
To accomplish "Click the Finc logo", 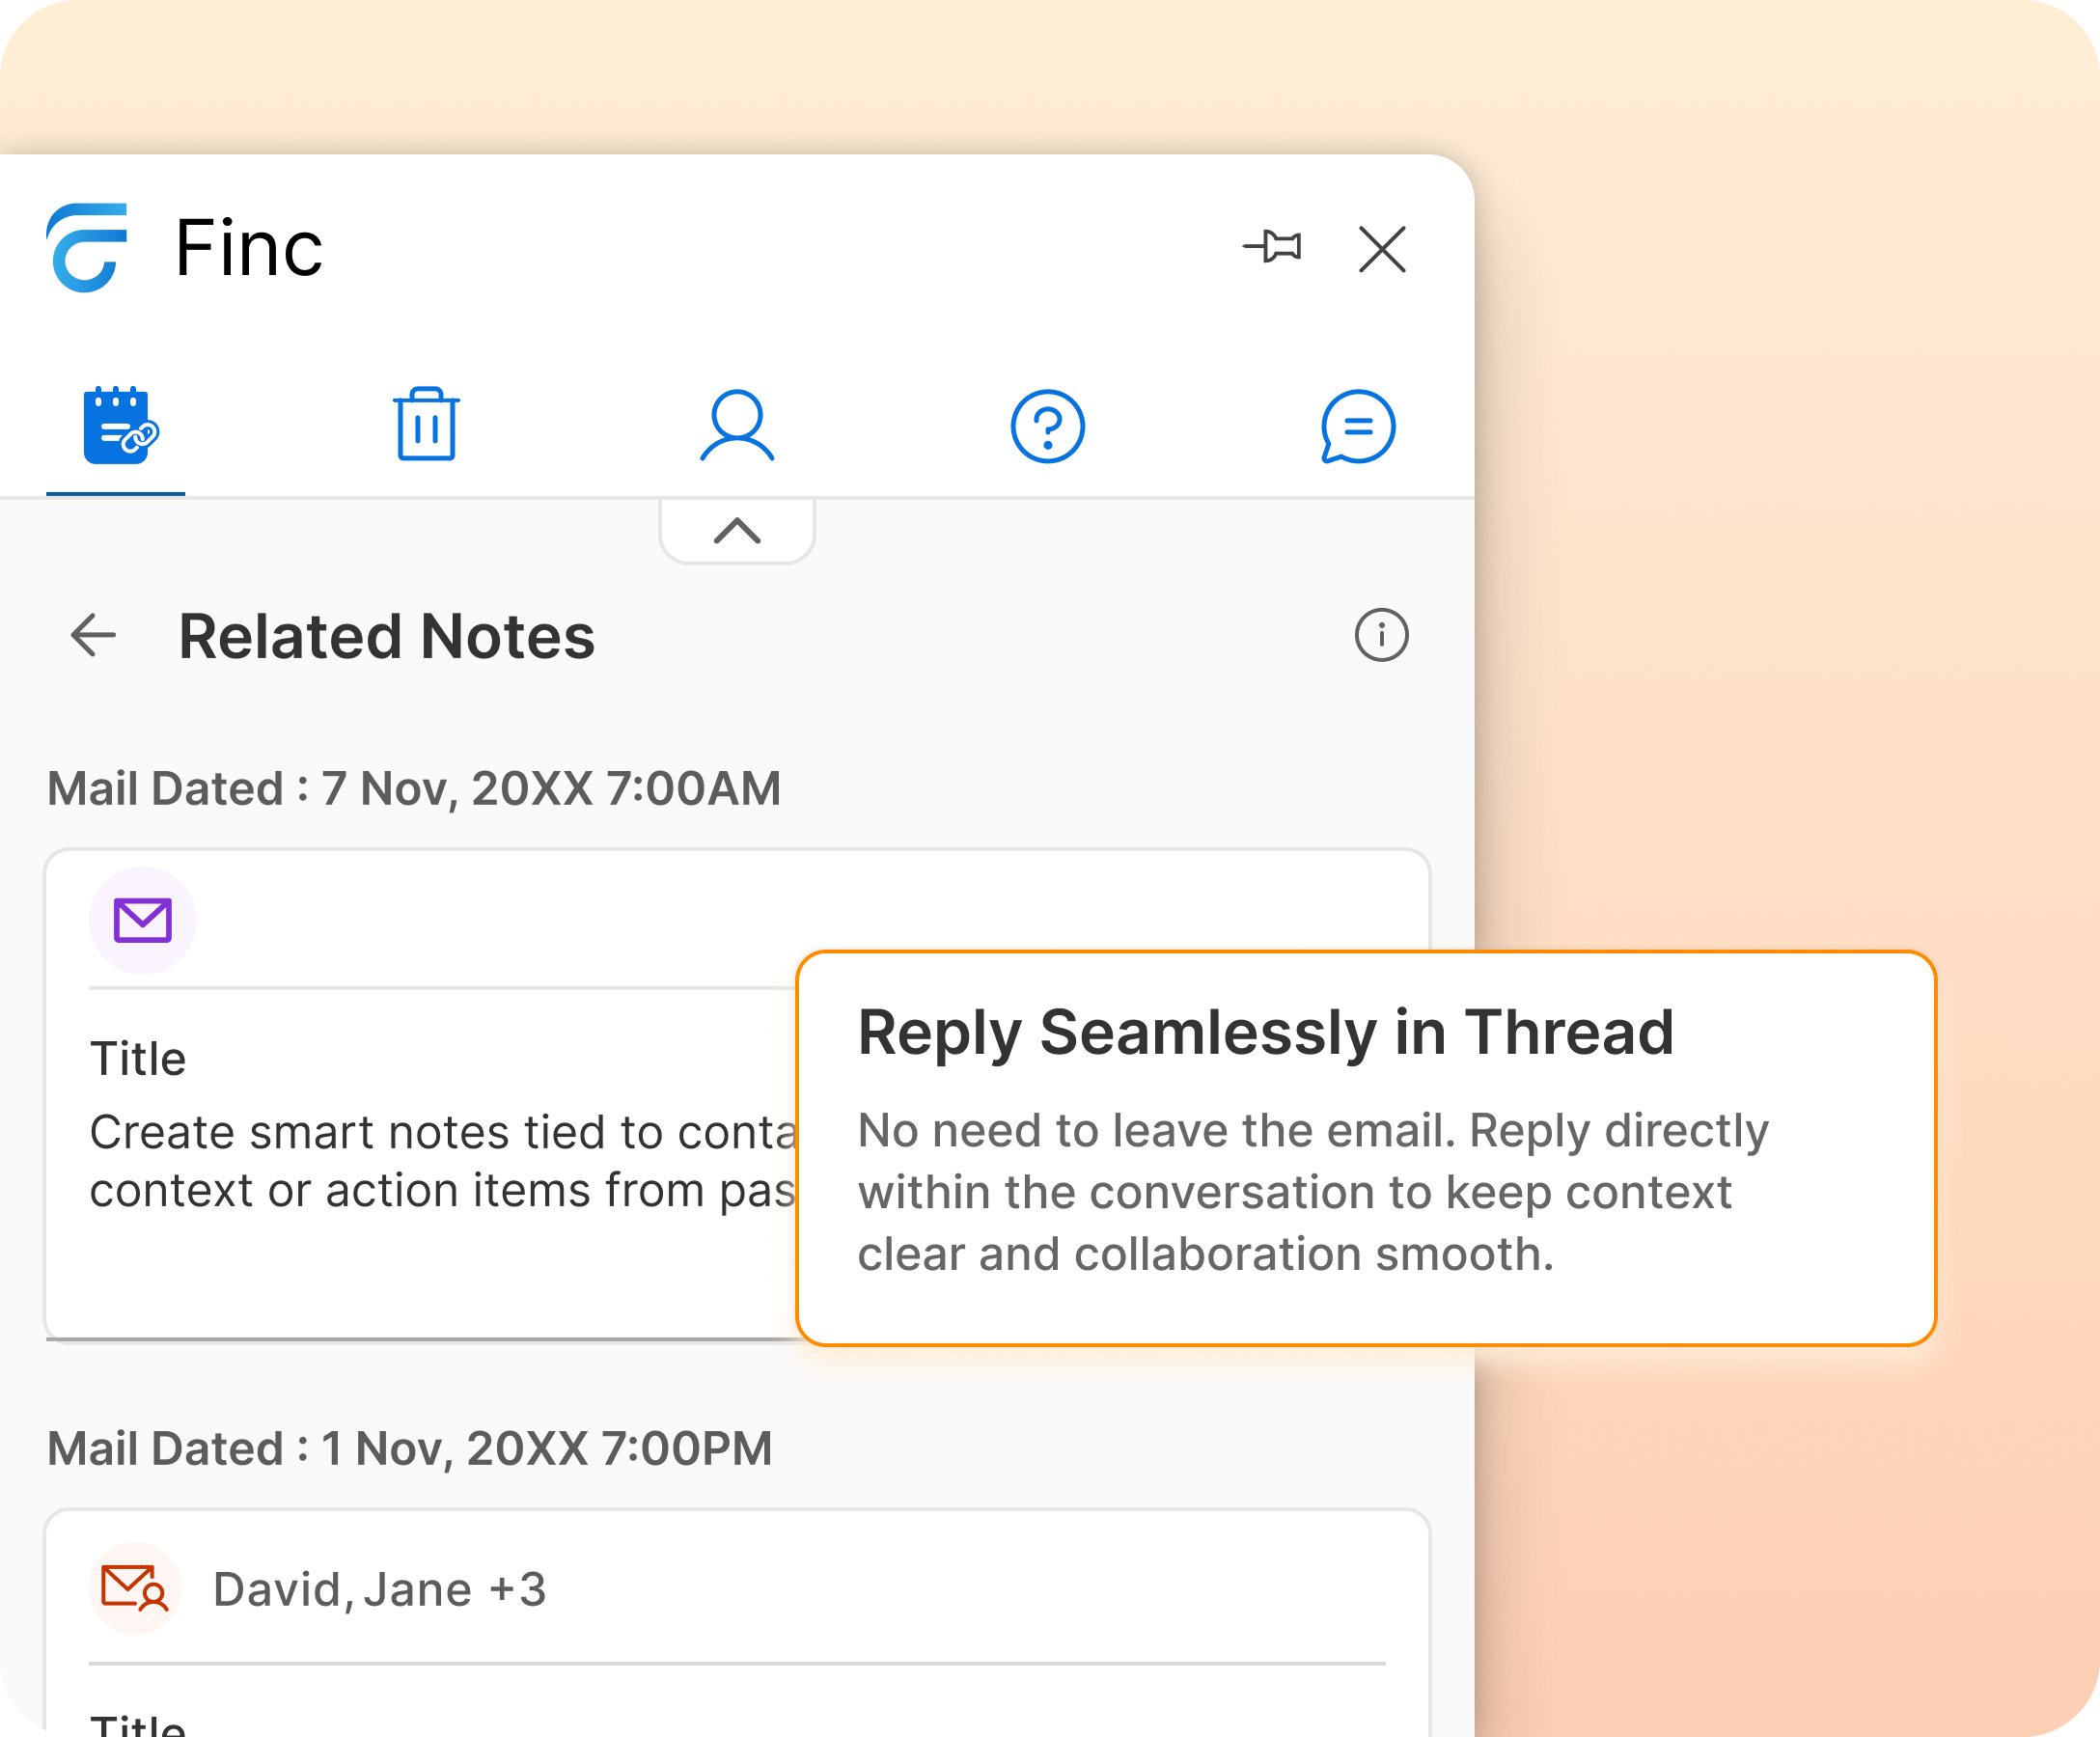I will tap(88, 248).
